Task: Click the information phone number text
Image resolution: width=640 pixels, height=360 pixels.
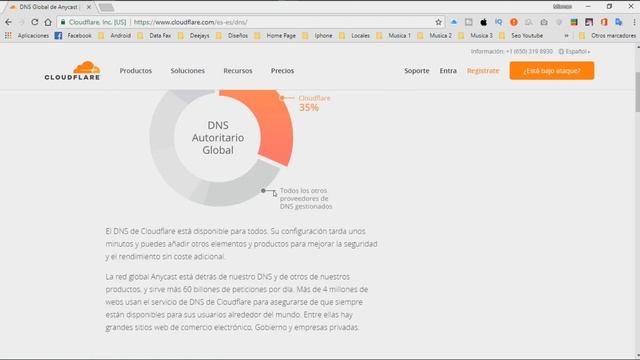Action: click(511, 51)
